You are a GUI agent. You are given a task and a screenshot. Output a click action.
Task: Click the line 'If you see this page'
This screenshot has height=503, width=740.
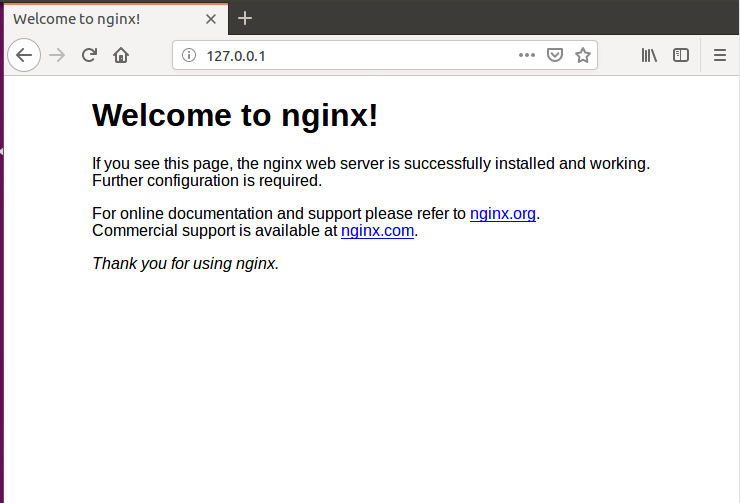coord(371,164)
